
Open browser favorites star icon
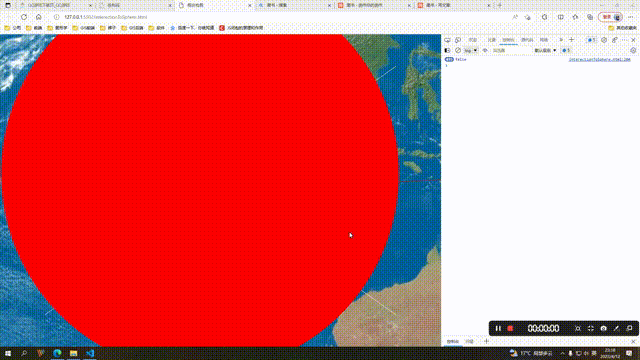tap(575, 17)
